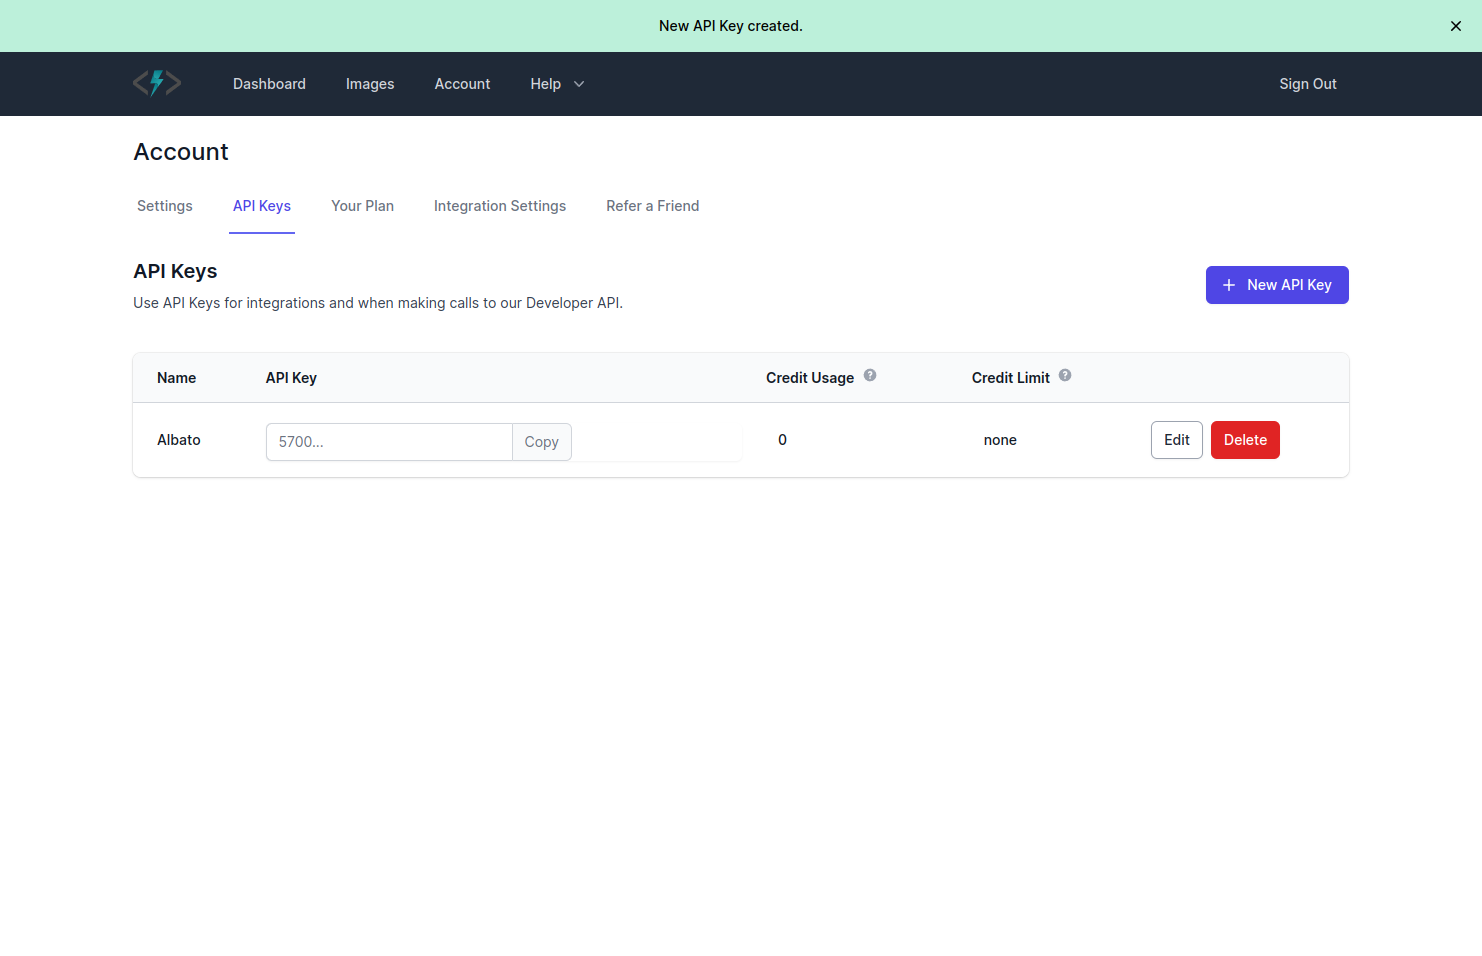Edit the Albato API key
1482x956 pixels.
pyautogui.click(x=1177, y=440)
